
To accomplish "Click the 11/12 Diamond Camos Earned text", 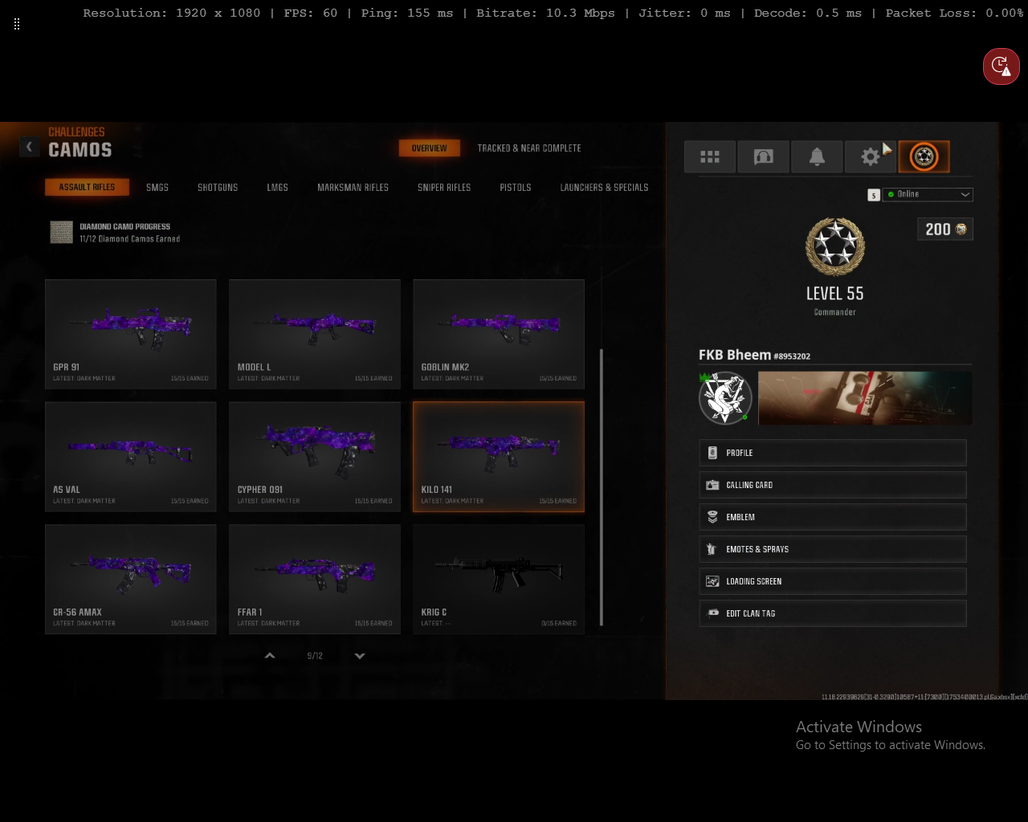I will click(x=130, y=239).
